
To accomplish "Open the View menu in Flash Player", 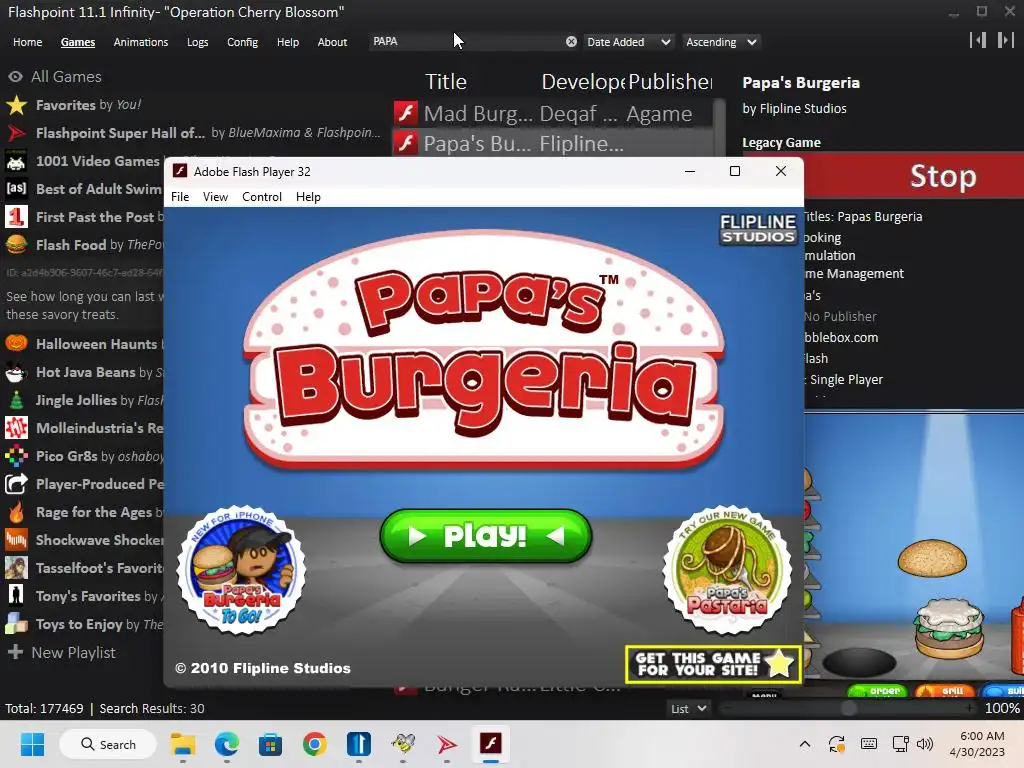I will point(215,197).
